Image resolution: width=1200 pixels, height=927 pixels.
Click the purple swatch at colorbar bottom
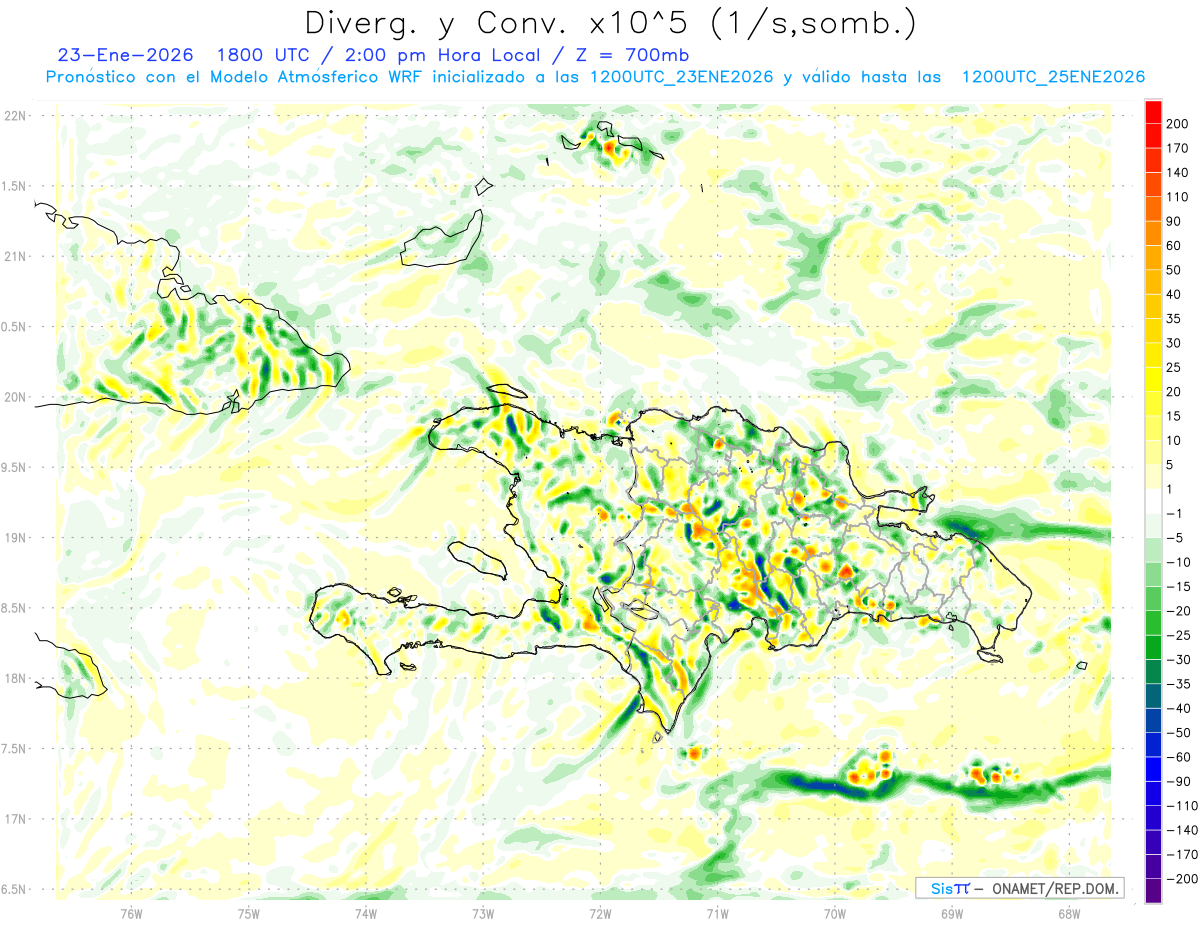[x=1153, y=891]
